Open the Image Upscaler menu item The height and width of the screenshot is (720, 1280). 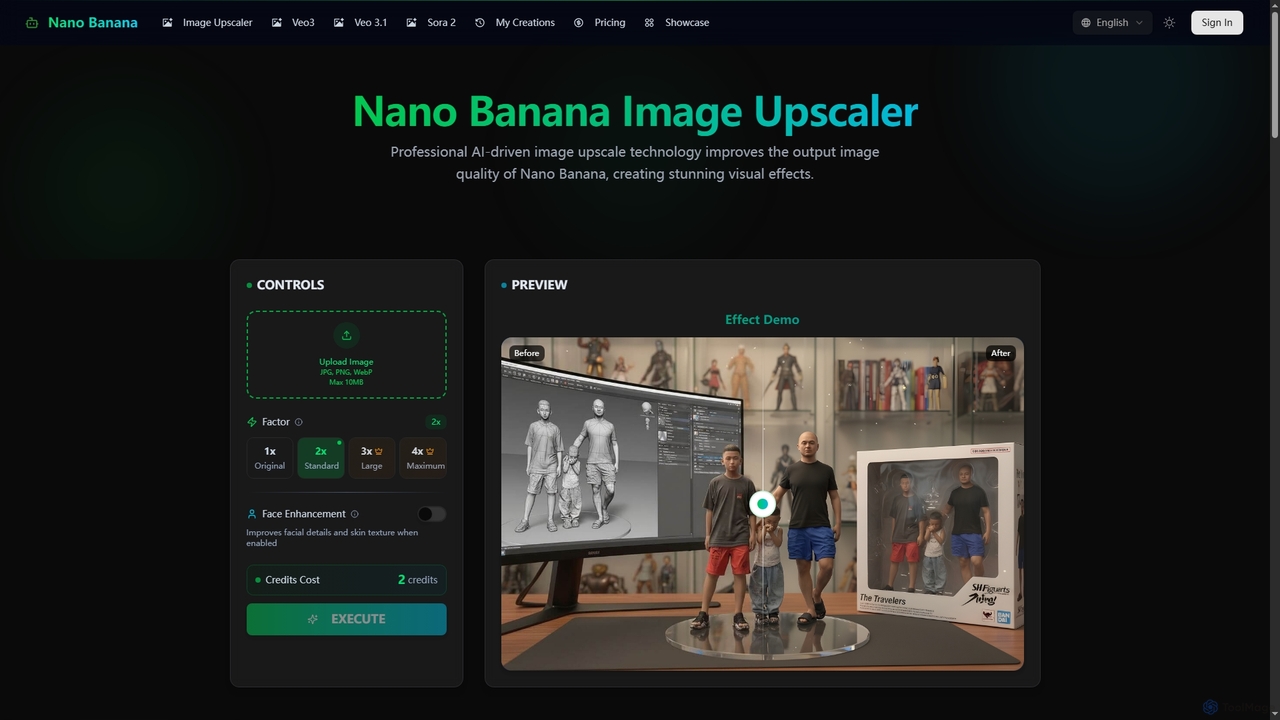(207, 22)
